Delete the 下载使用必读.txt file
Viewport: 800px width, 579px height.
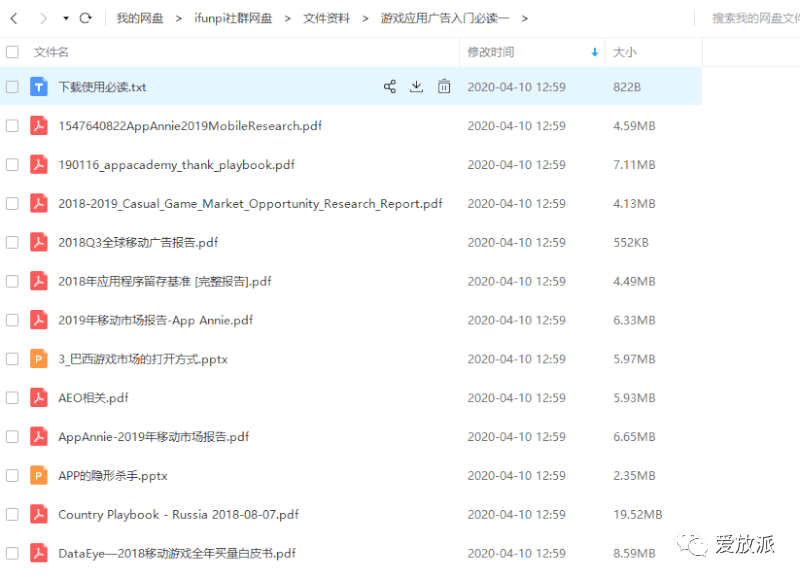(x=444, y=86)
